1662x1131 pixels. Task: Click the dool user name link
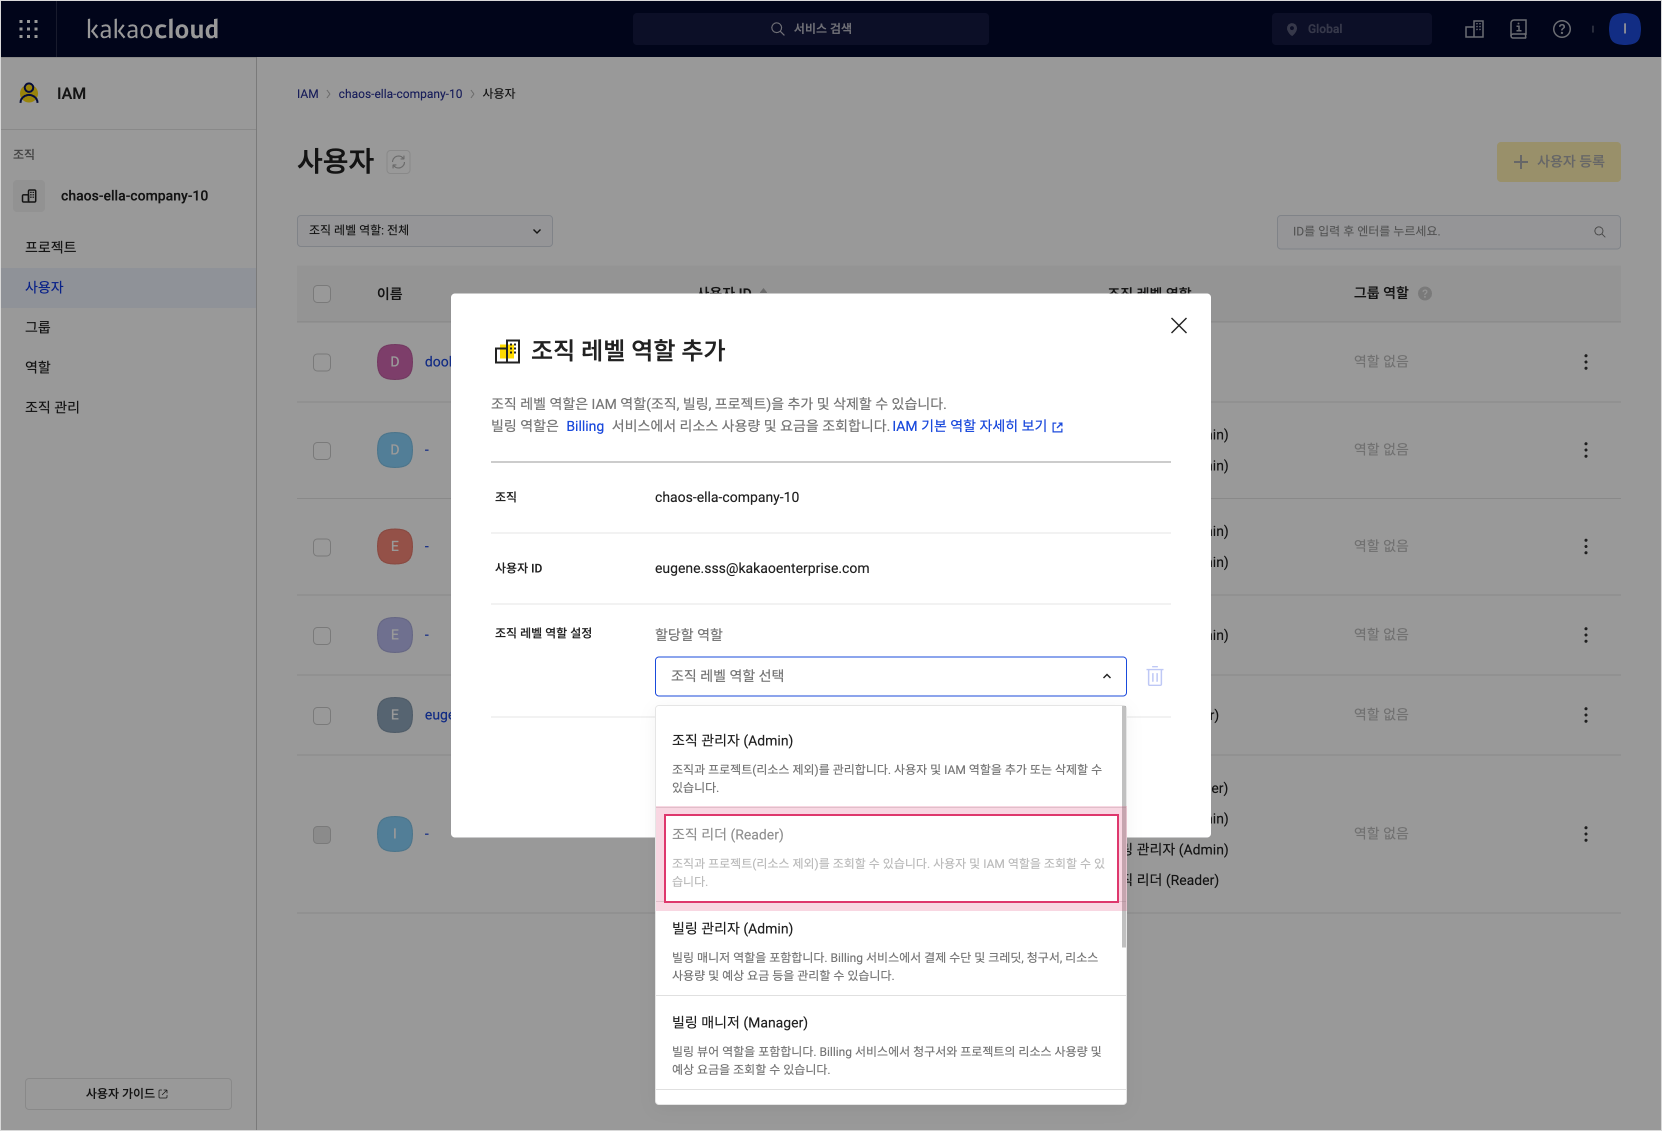[438, 362]
